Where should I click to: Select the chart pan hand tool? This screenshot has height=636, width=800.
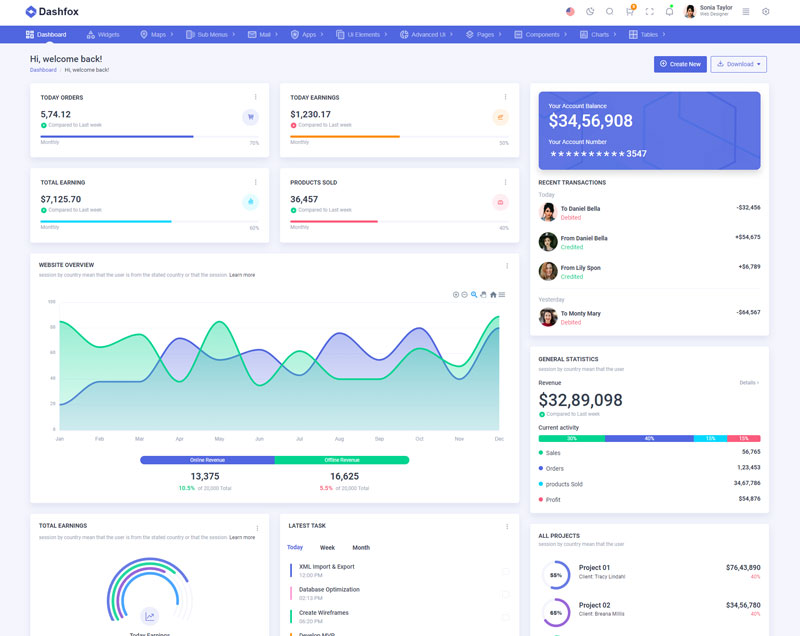point(483,294)
